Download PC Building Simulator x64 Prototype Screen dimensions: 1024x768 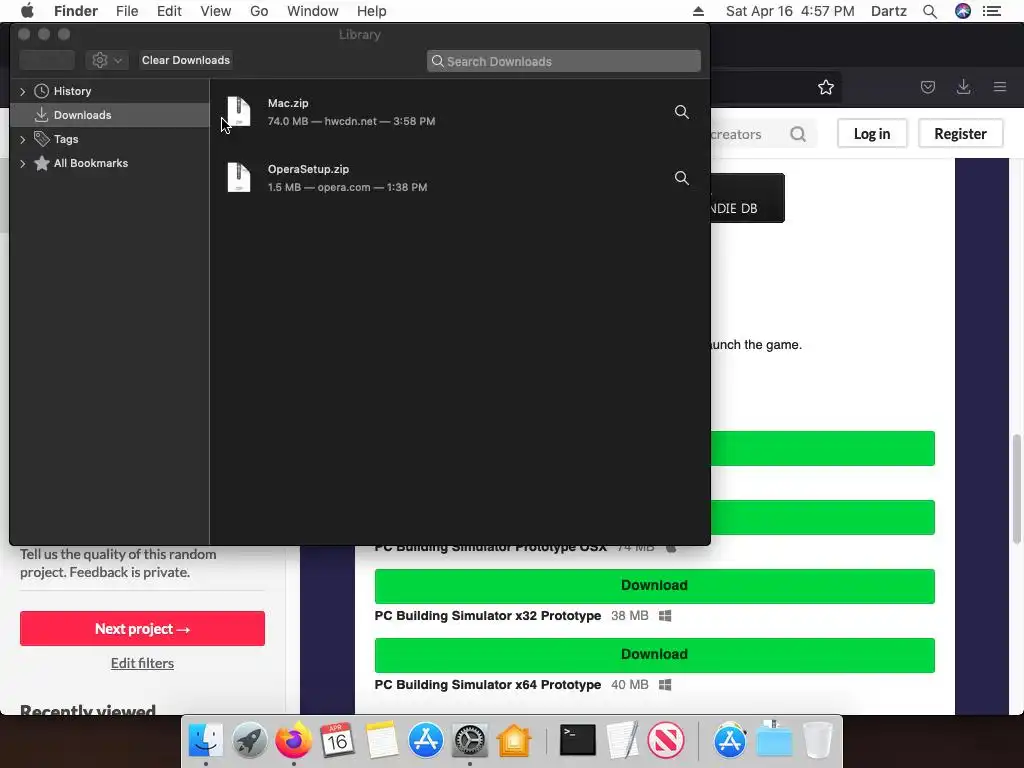click(654, 655)
